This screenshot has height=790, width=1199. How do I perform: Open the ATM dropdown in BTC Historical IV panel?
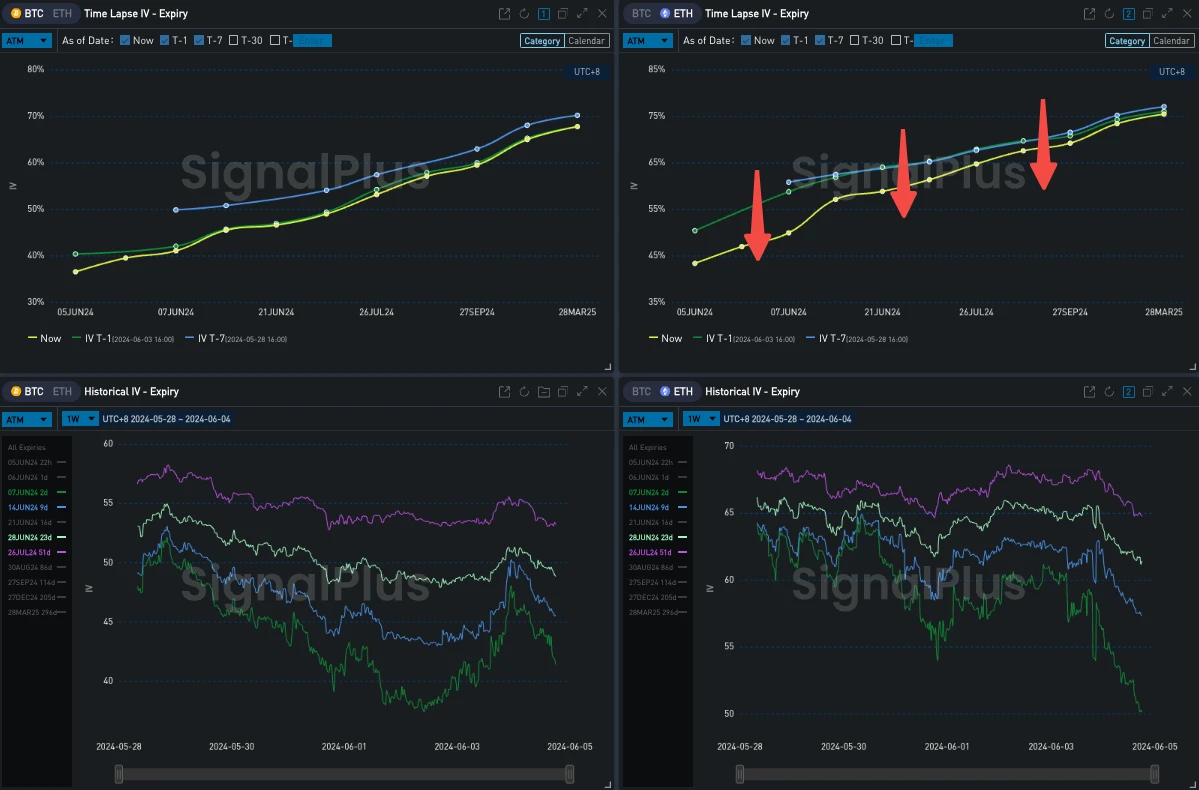(27, 419)
